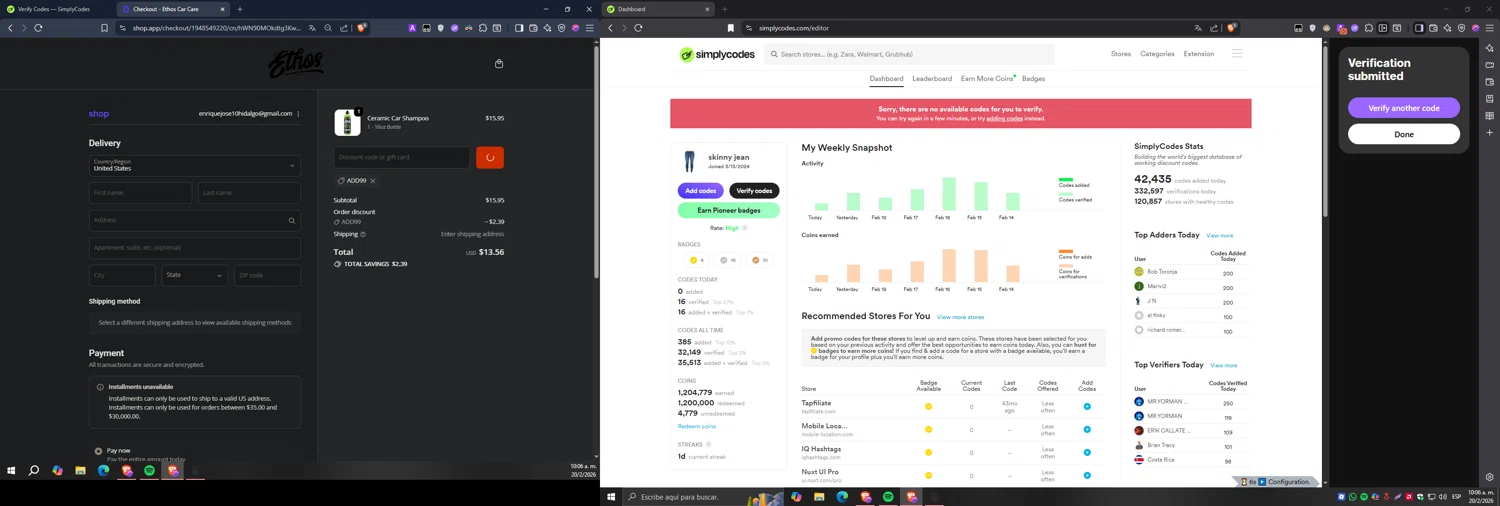1500x506 pixels.
Task: Click the SimplyCodes logo
Action: coord(715,55)
